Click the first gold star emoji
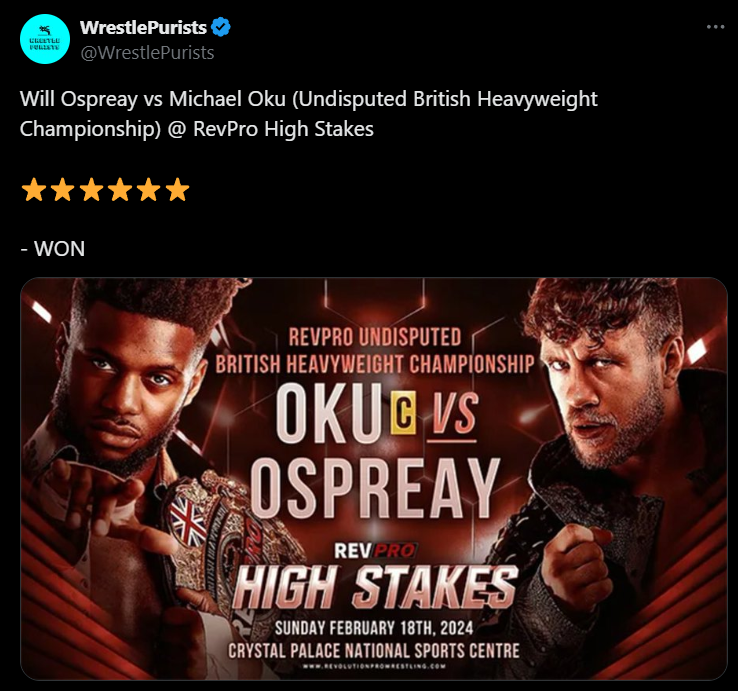 tap(34, 189)
